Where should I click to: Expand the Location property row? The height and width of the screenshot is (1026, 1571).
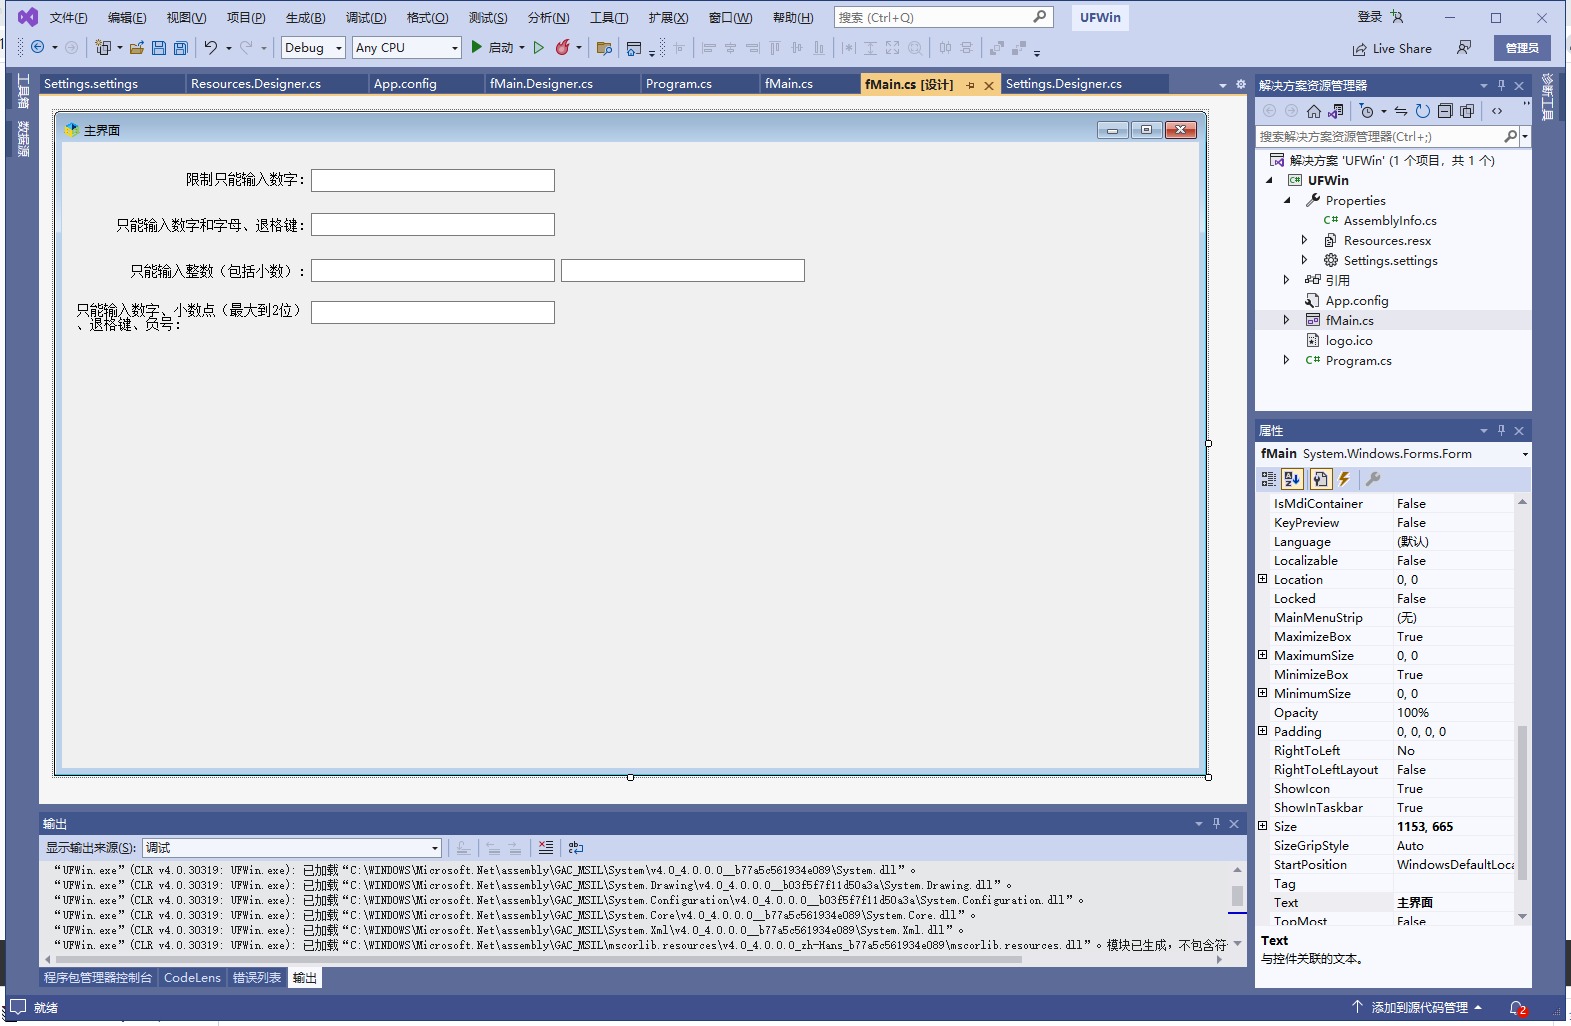point(1262,579)
